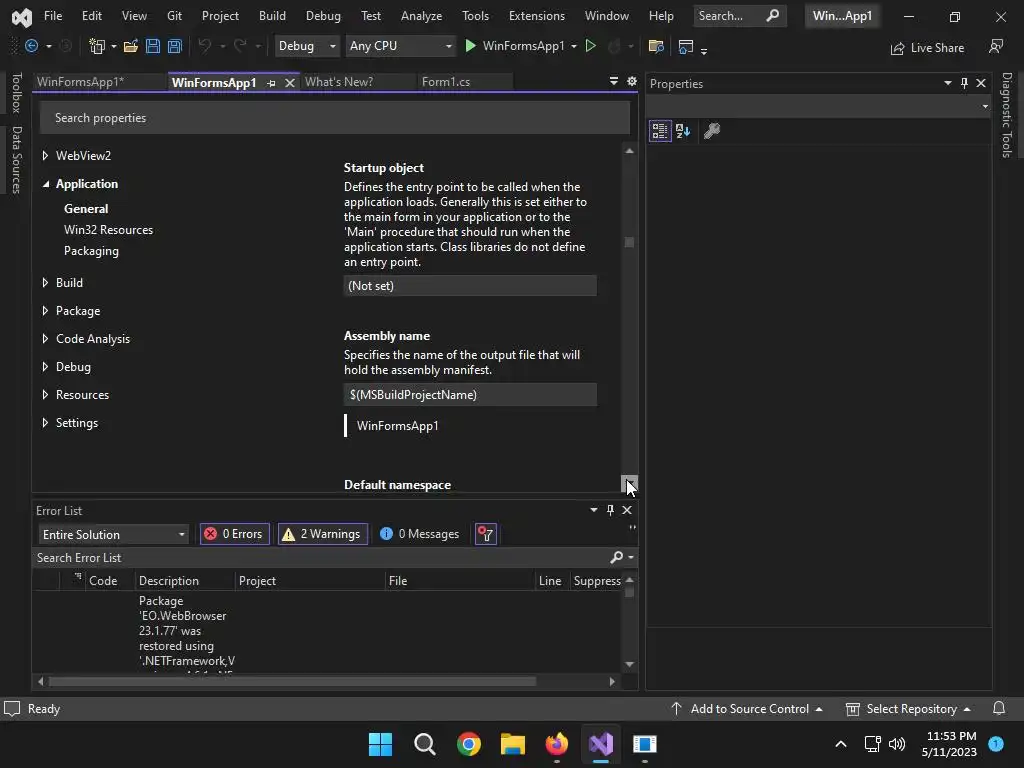Click the notifications bell in status bar
The width and height of the screenshot is (1024, 768).
[x=999, y=708]
